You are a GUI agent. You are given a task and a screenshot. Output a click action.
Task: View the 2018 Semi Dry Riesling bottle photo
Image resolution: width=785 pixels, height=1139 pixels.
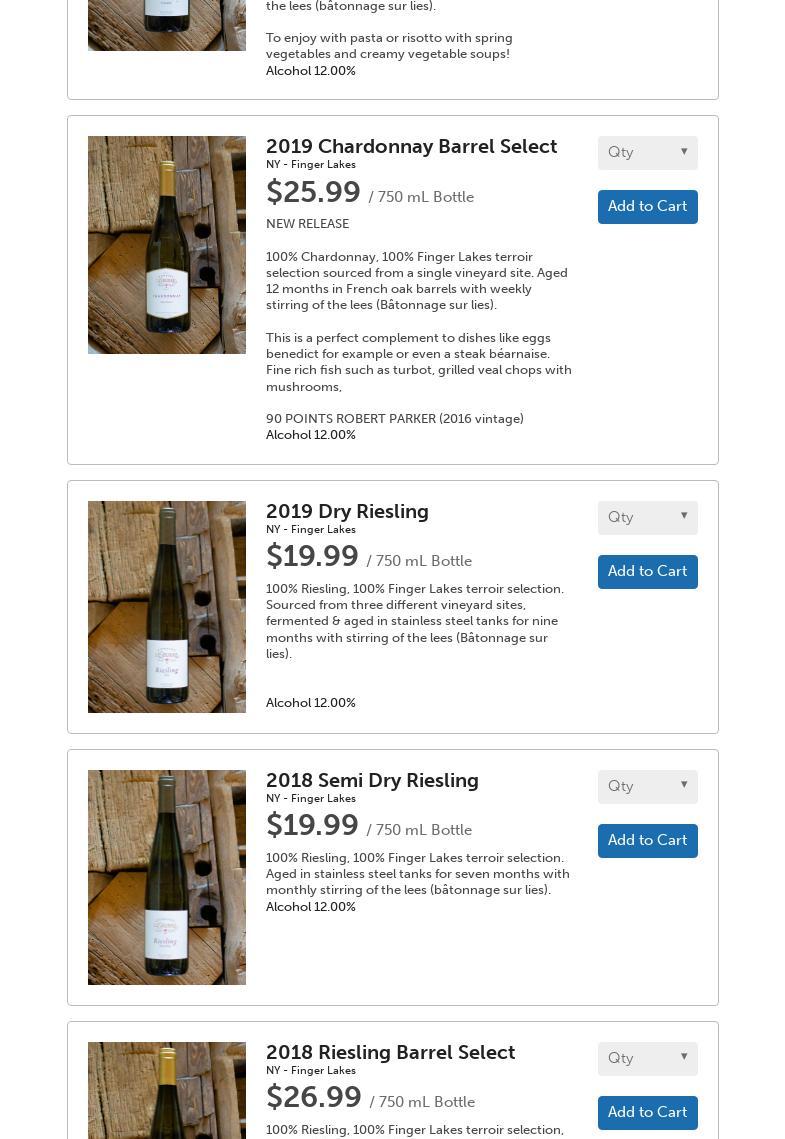pos(167,877)
